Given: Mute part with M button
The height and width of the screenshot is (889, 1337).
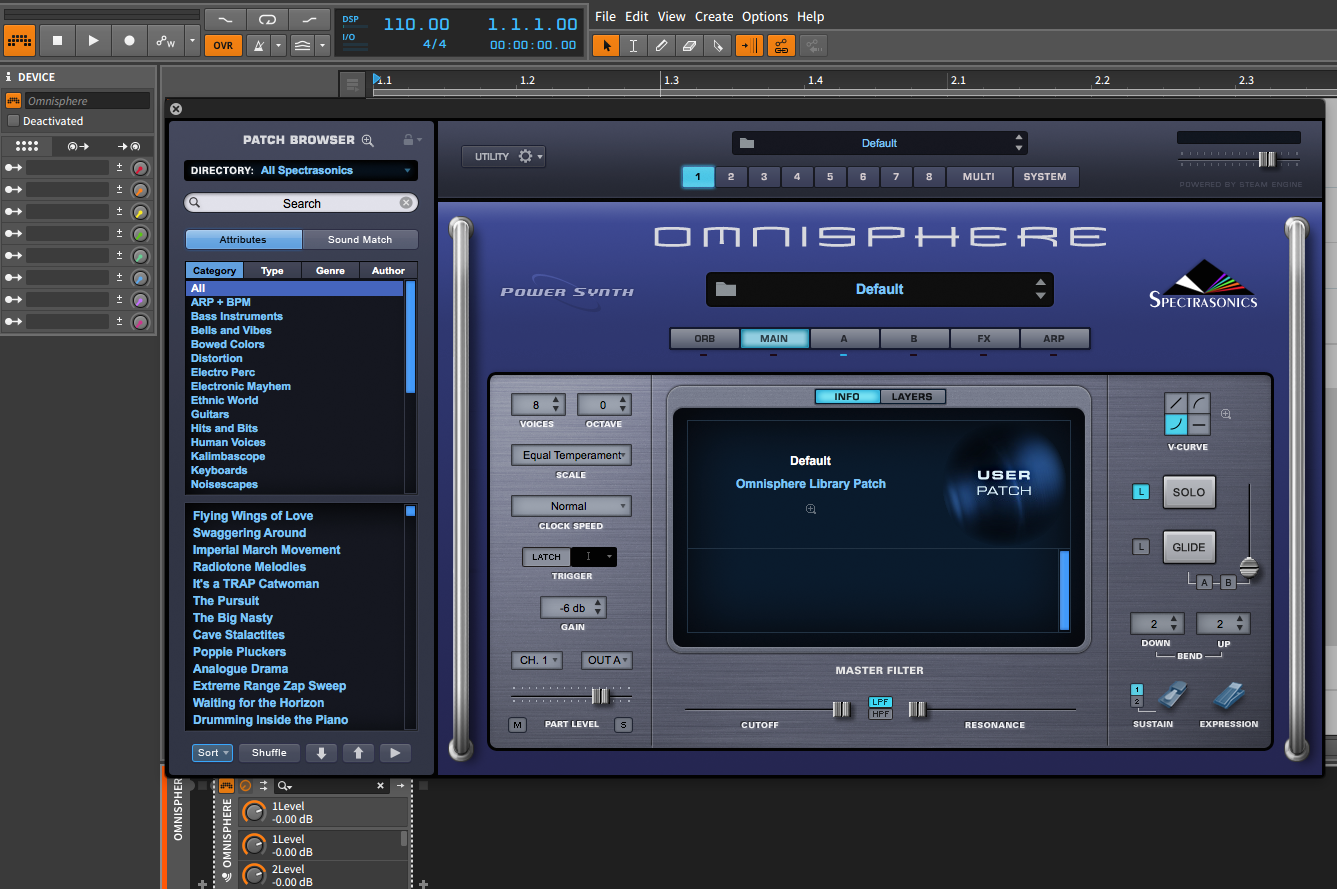Looking at the screenshot, I should click(x=517, y=725).
